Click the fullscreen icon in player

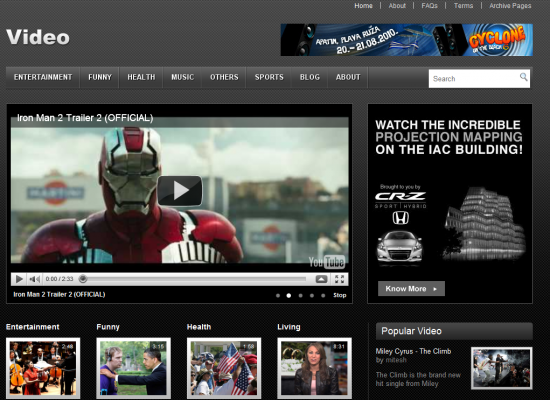[x=339, y=279]
